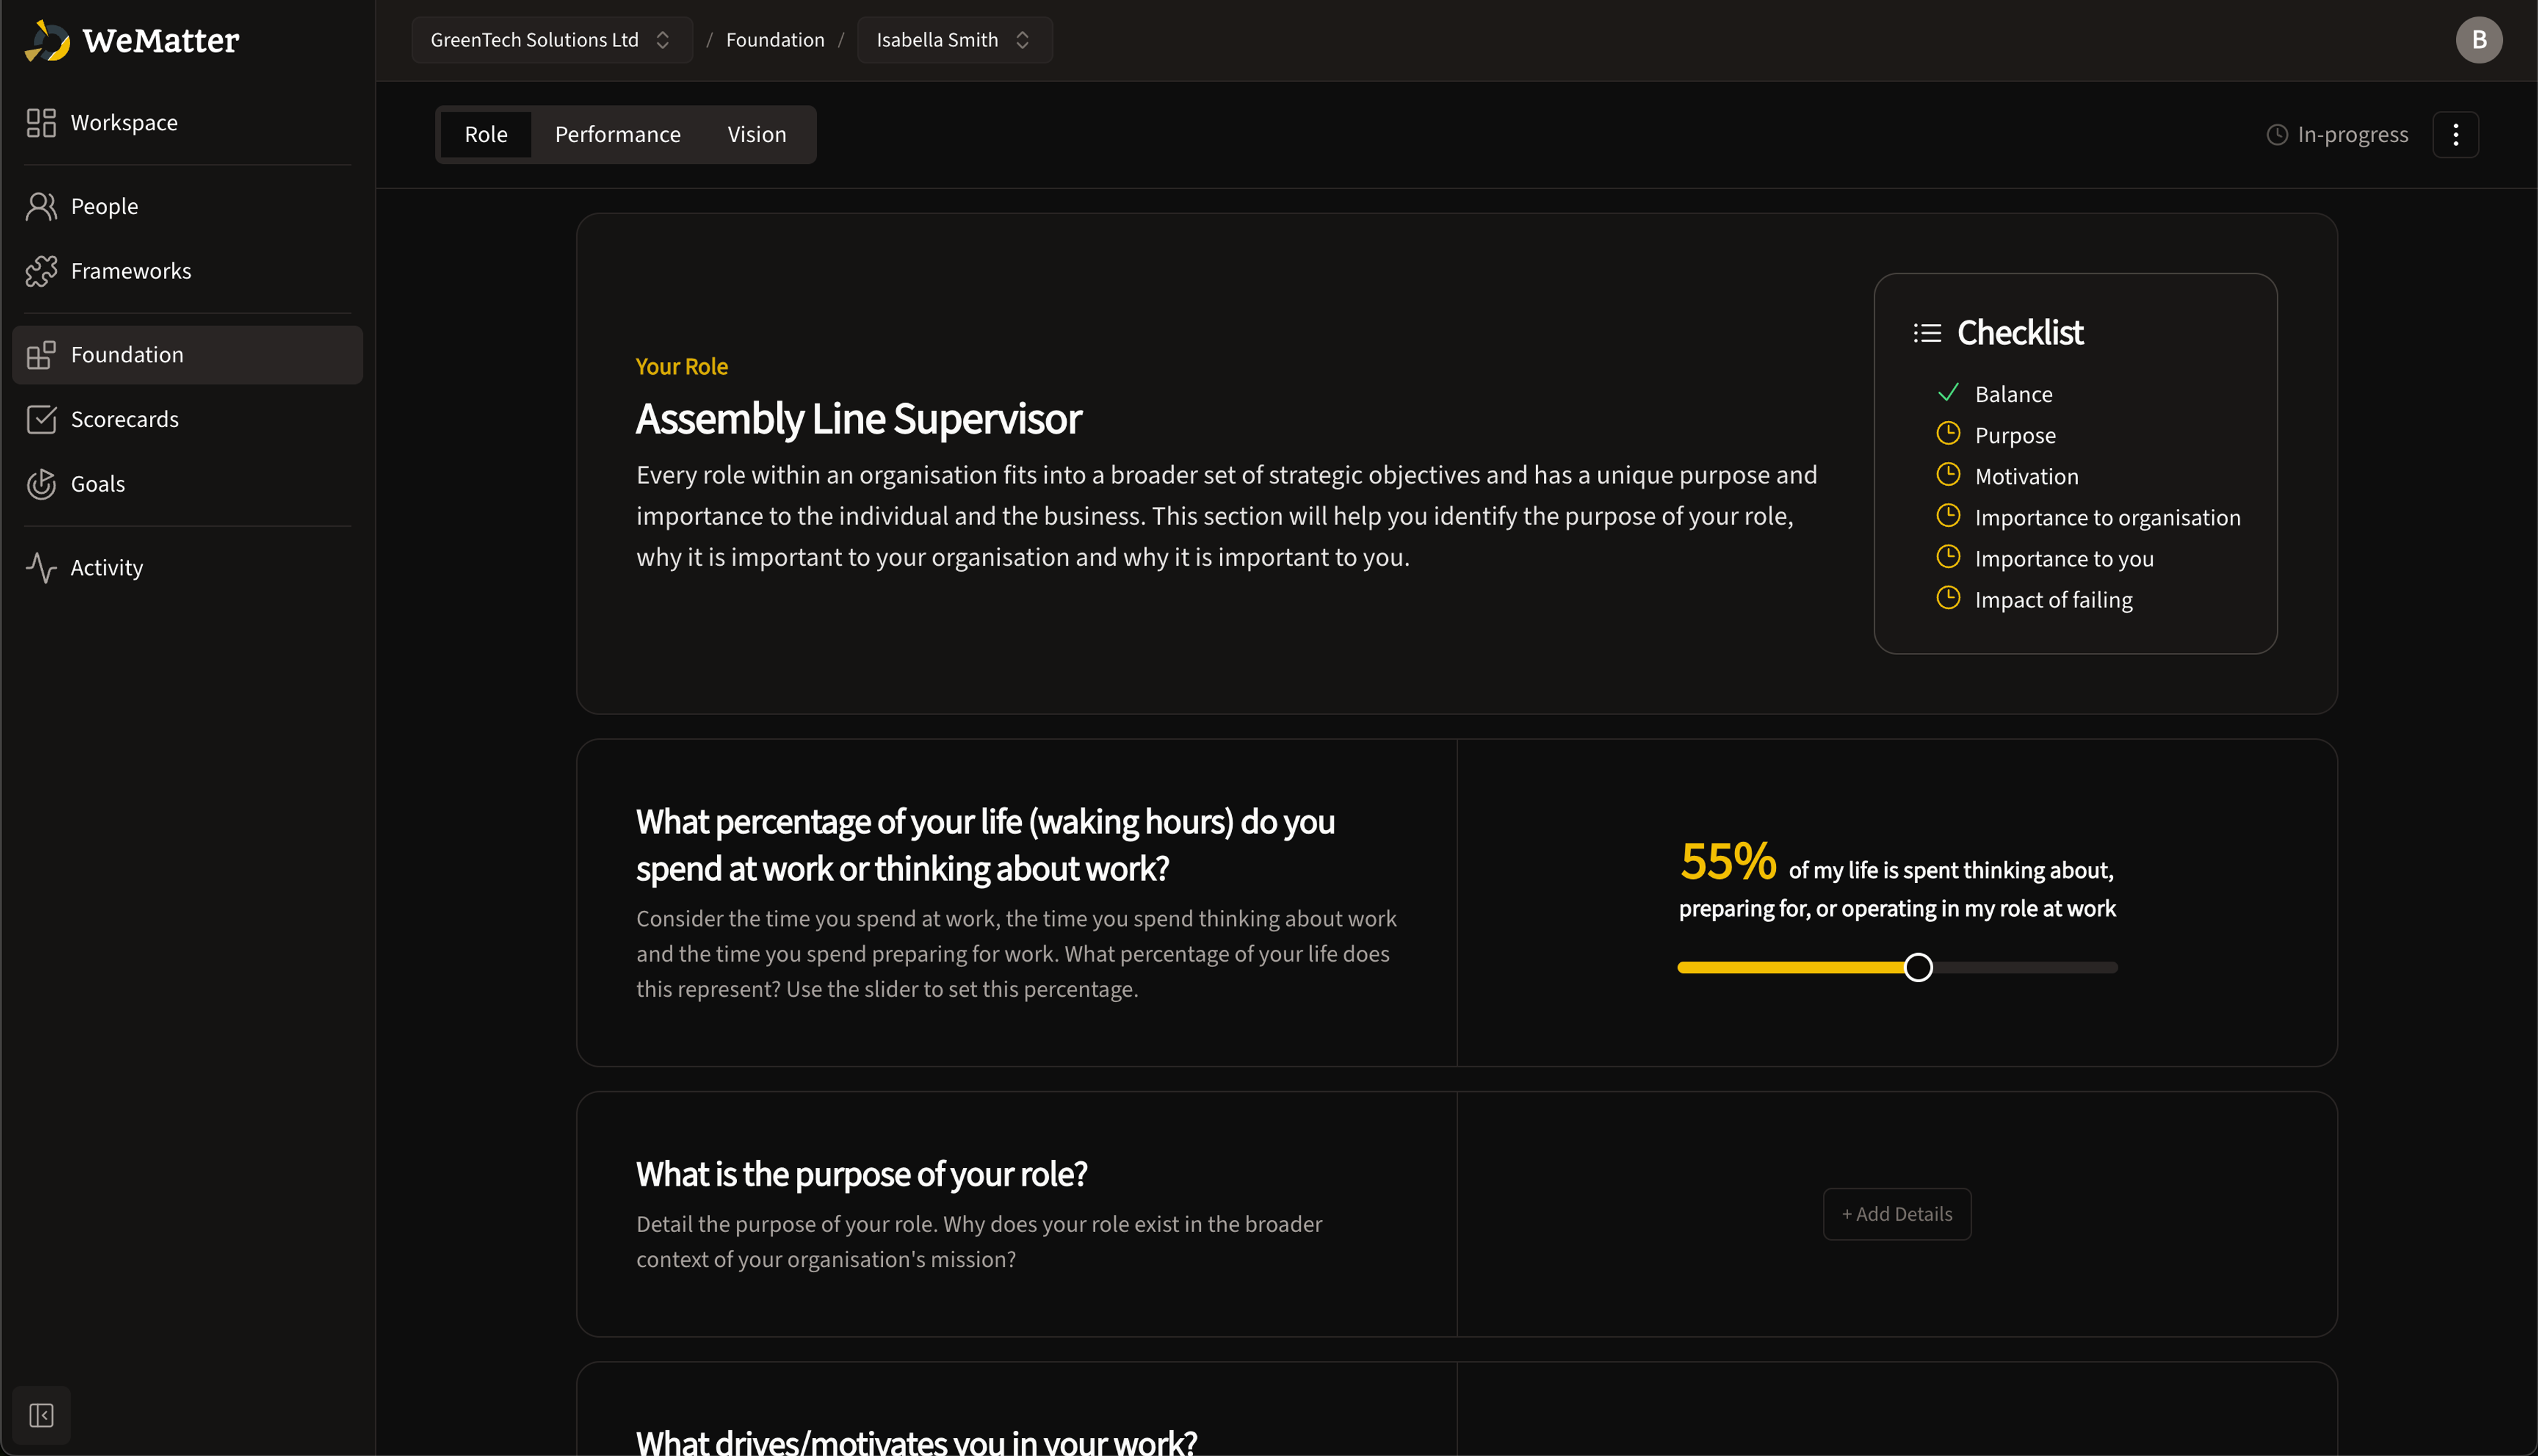Click Impact of failing checklist item
Viewport: 2538px width, 1456px height.
coord(2053,599)
